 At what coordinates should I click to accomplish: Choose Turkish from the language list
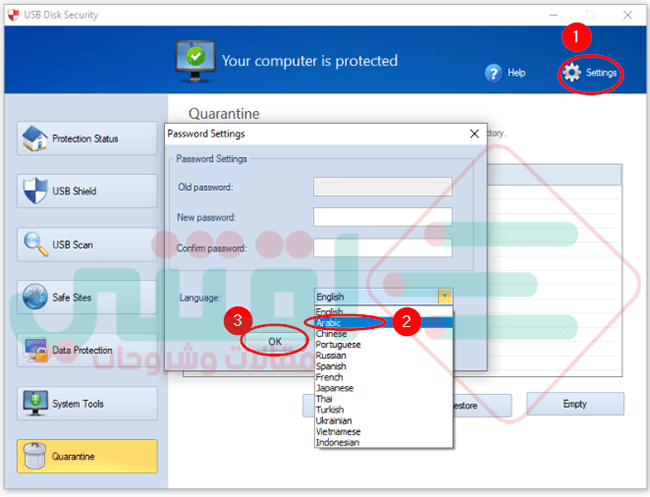coord(383,410)
